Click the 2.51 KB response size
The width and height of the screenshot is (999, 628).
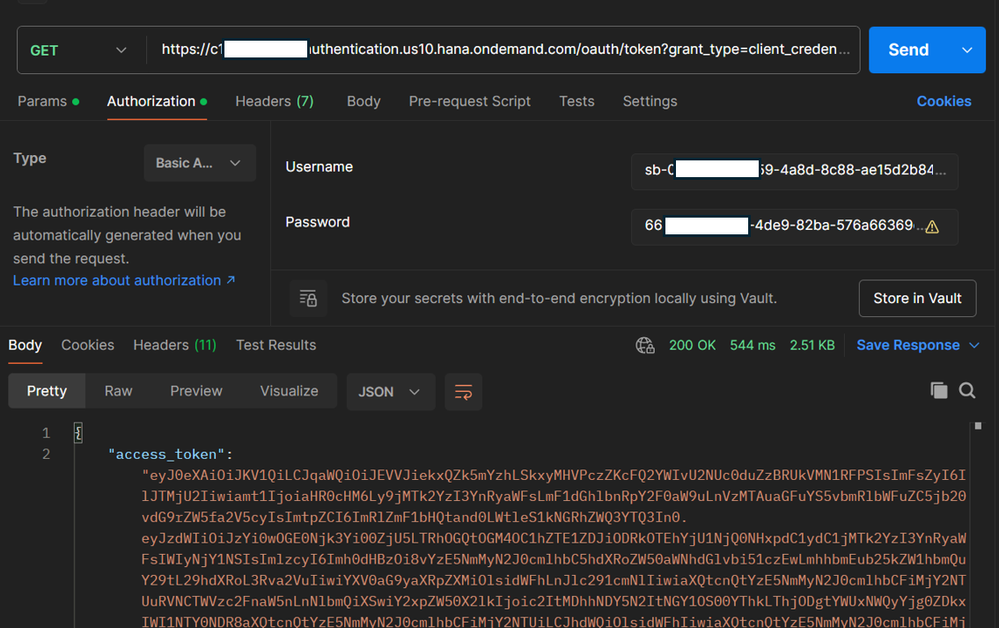pos(812,345)
